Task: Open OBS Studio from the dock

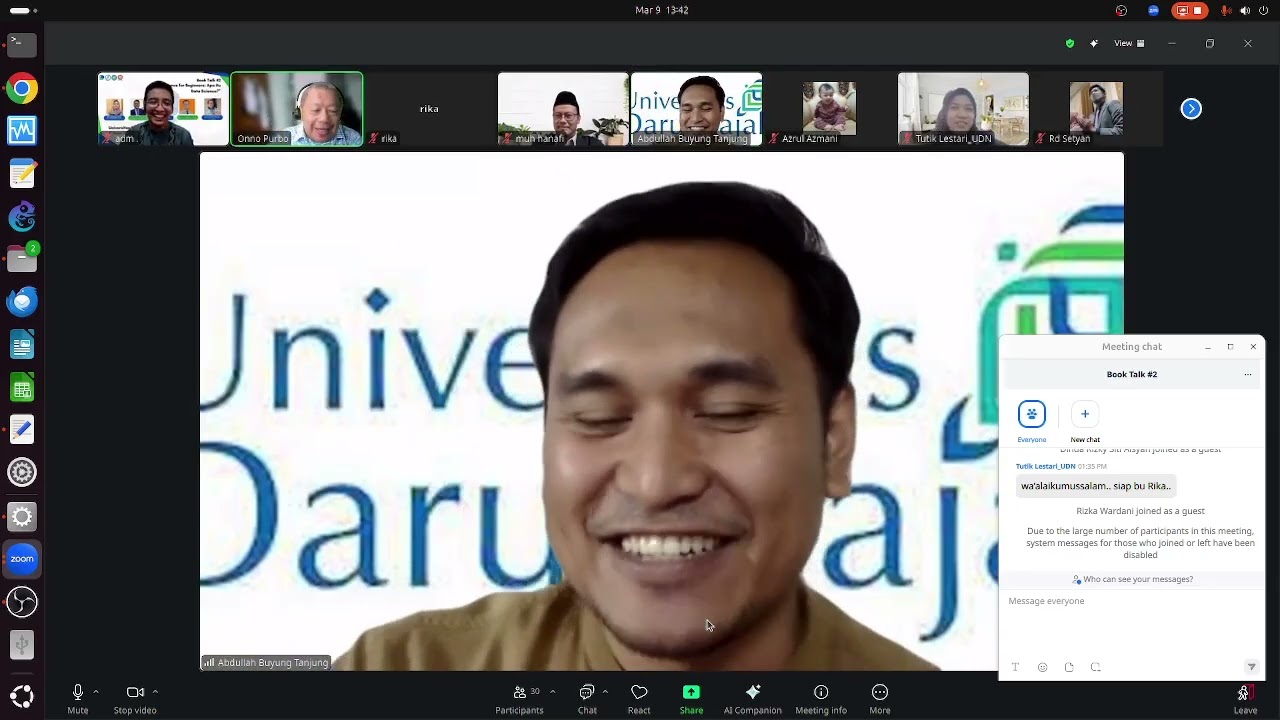Action: [x=22, y=602]
